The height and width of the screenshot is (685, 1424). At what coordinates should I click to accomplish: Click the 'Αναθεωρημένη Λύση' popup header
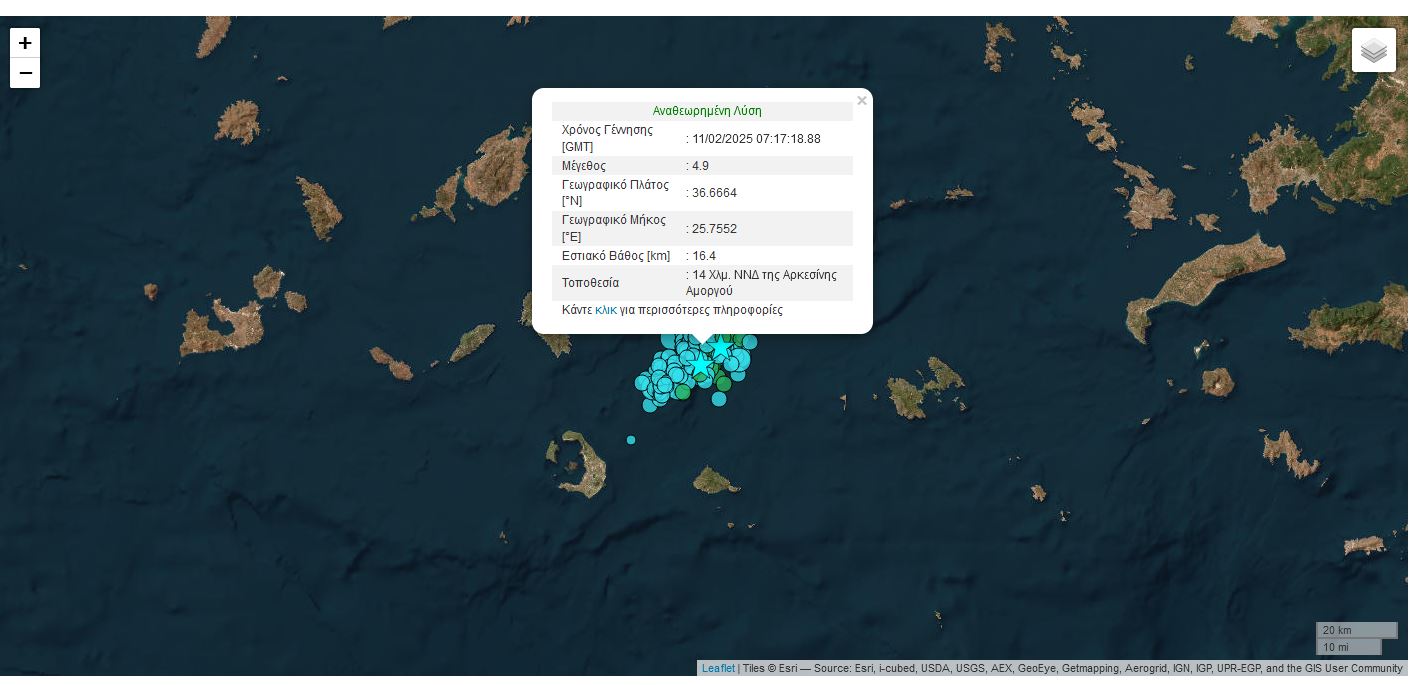coord(706,111)
